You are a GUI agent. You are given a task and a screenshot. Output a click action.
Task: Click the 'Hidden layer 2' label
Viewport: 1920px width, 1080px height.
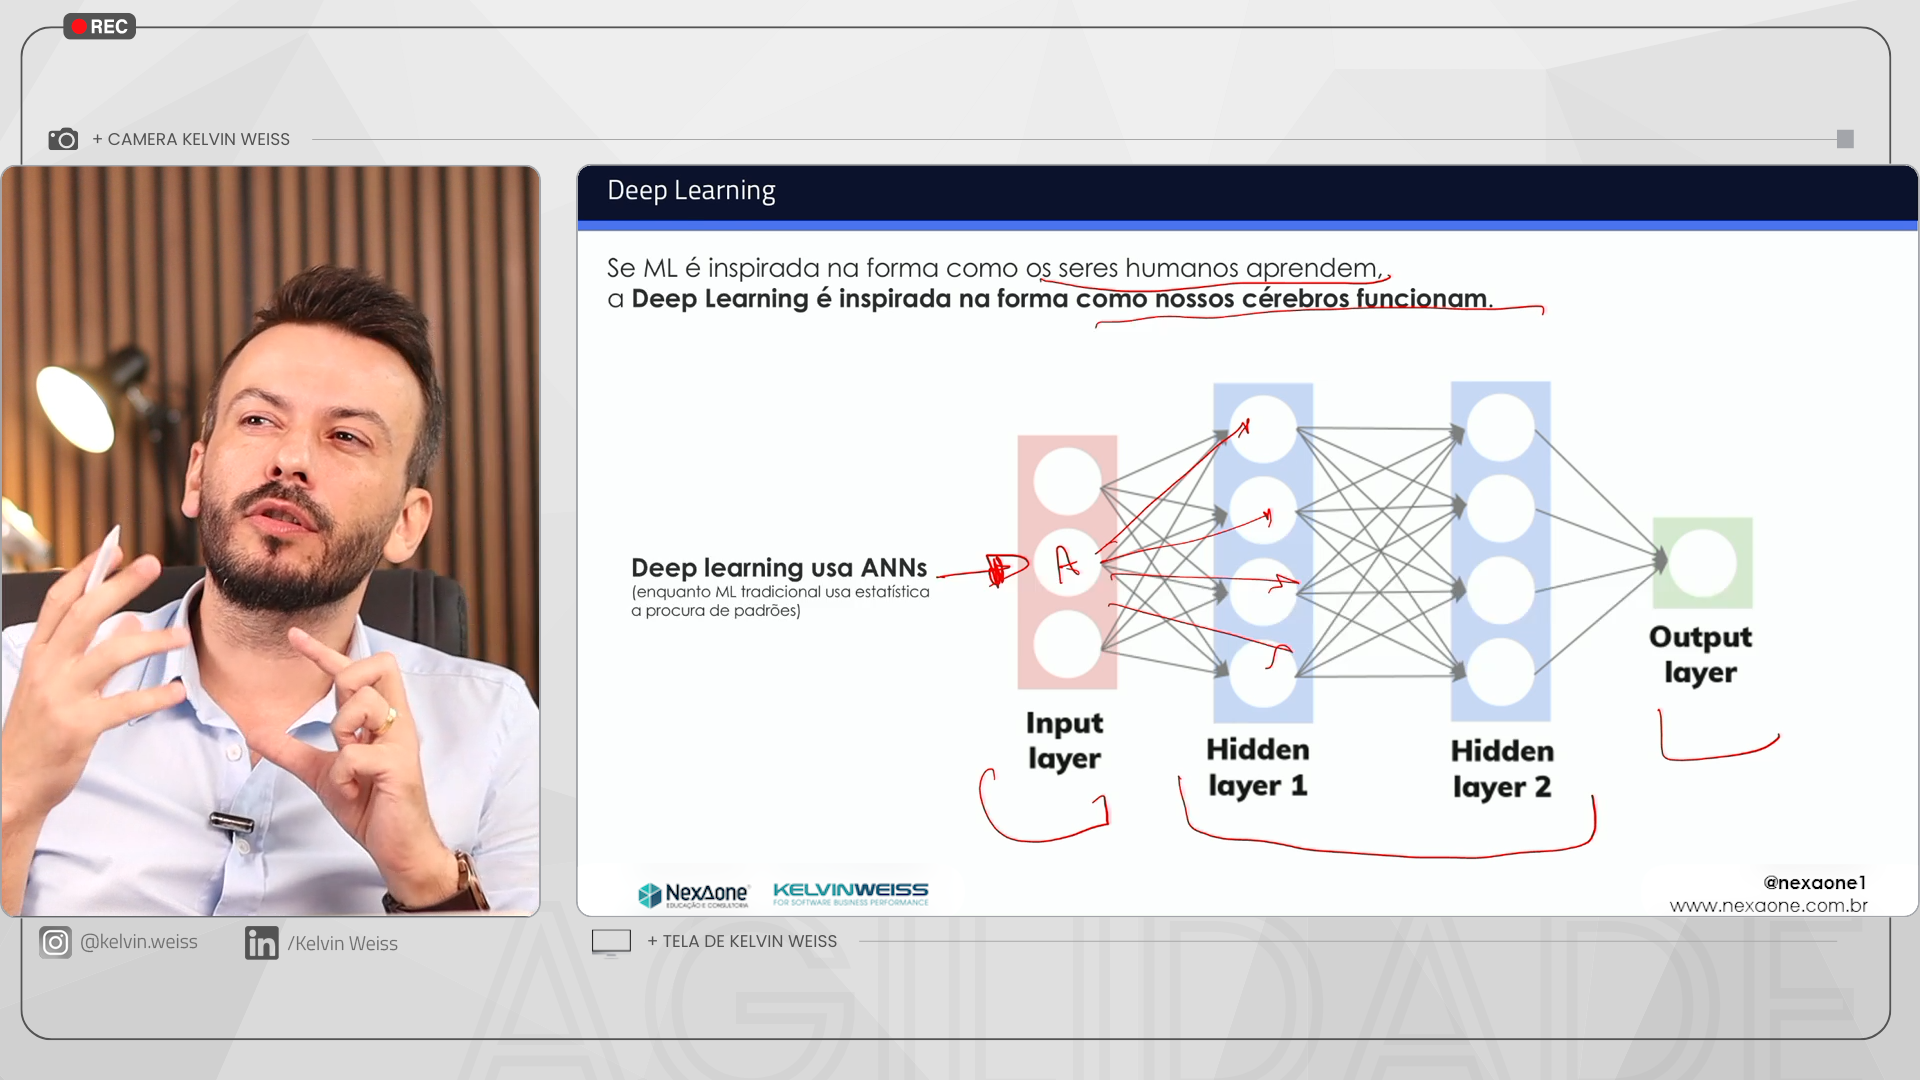click(x=1502, y=769)
